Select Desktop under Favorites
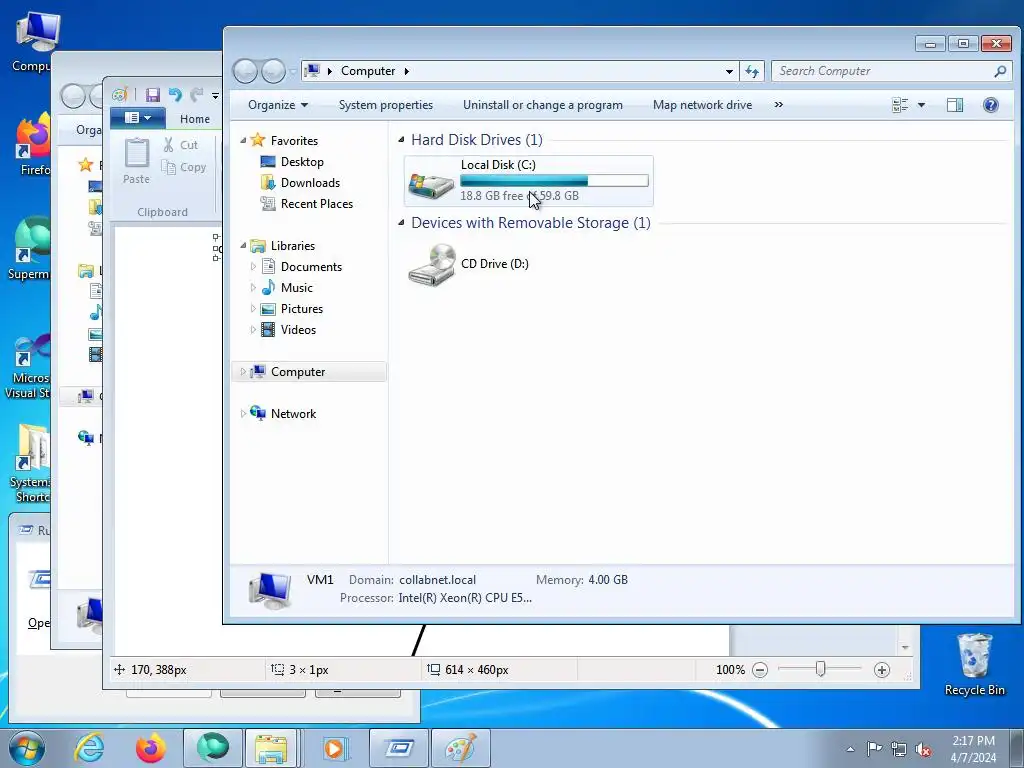The height and width of the screenshot is (768, 1024). pyautogui.click(x=302, y=161)
